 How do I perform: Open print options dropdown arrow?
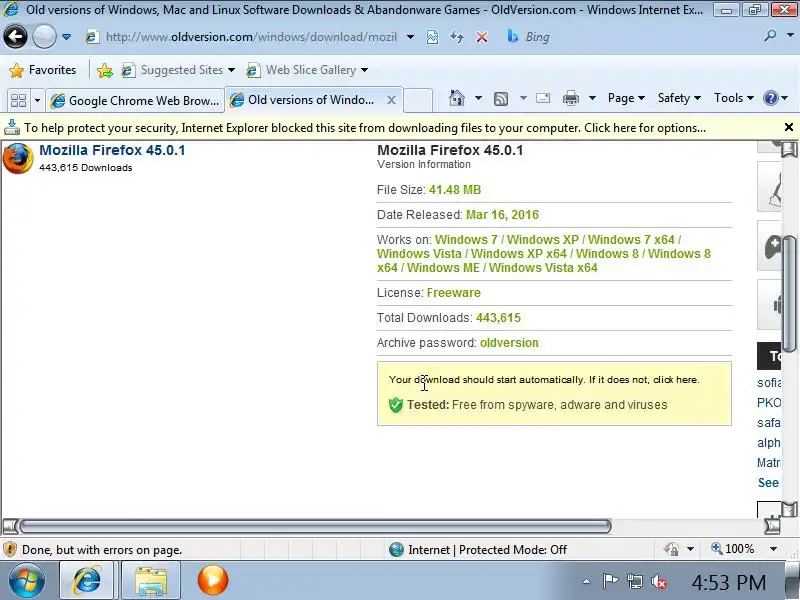coord(592,98)
